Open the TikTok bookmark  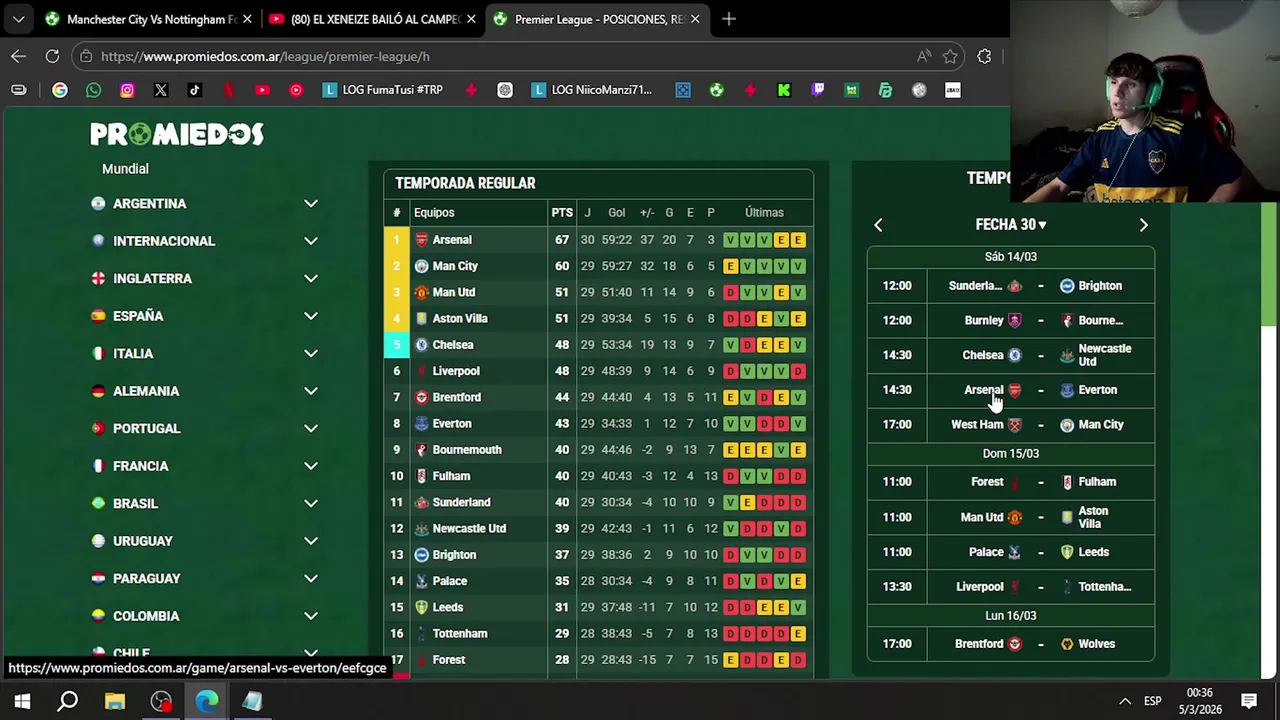click(195, 90)
